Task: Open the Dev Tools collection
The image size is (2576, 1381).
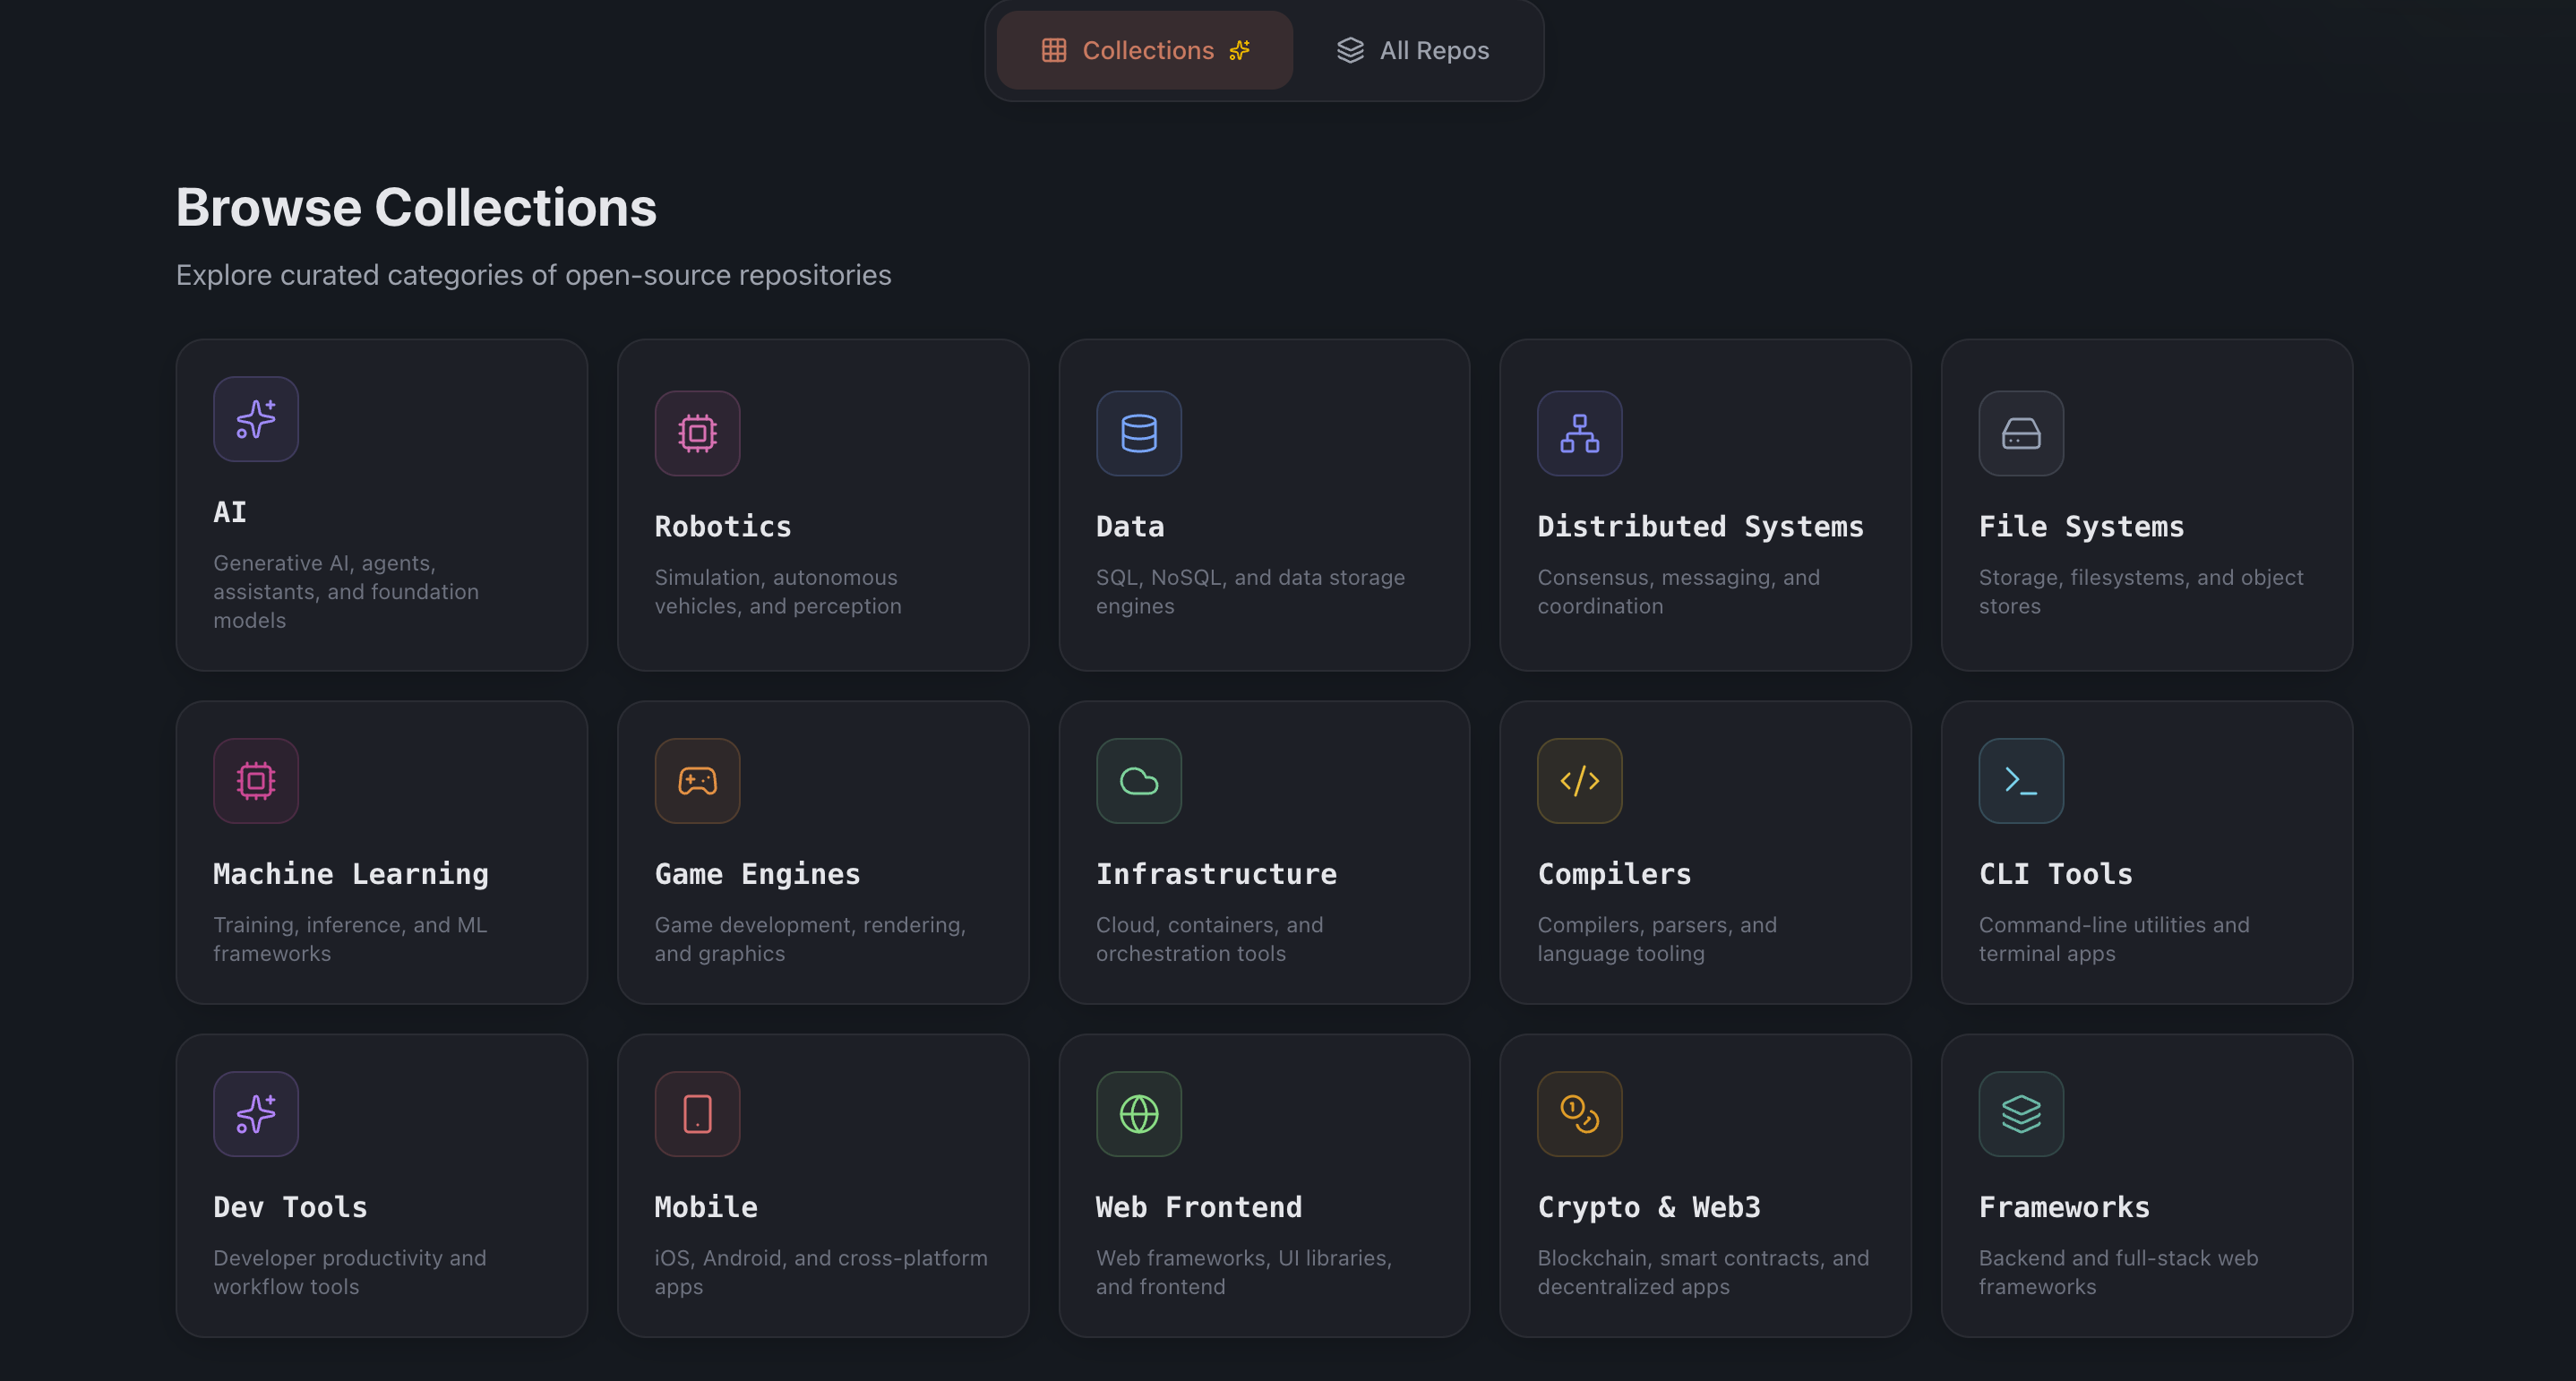Action: 381,1185
